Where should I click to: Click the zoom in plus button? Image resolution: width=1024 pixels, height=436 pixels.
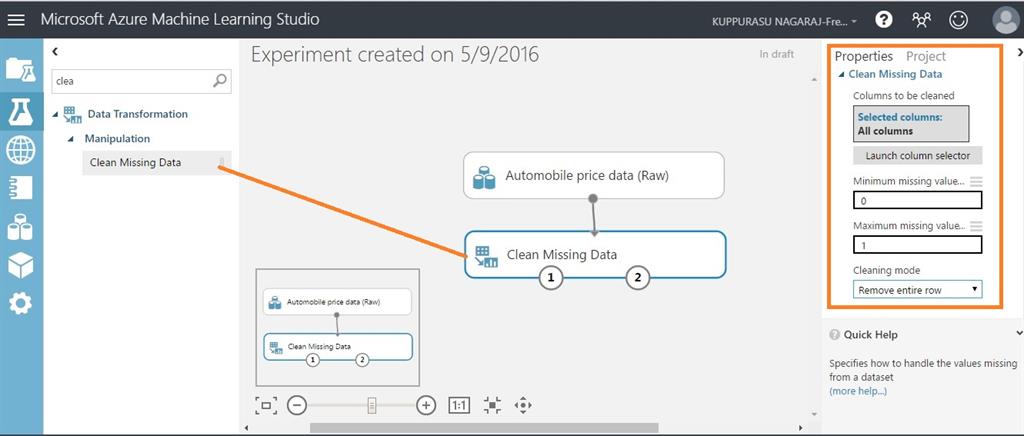tap(426, 405)
